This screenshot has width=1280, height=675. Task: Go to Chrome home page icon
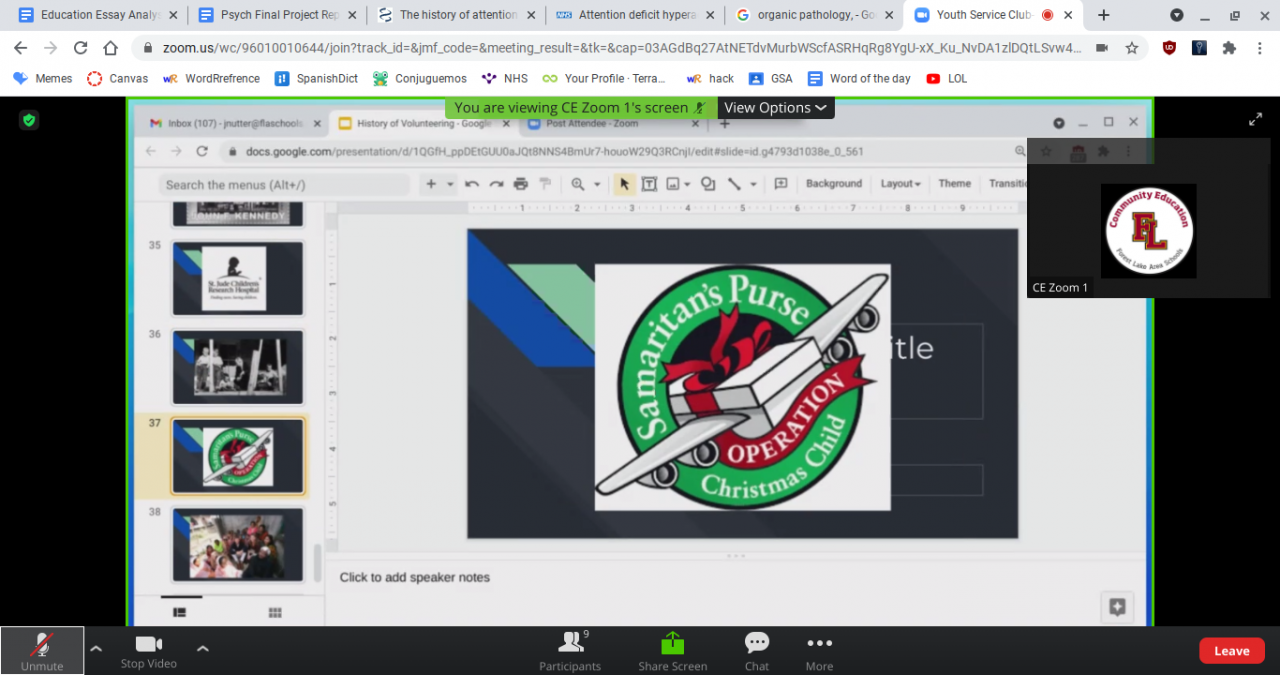tap(111, 48)
